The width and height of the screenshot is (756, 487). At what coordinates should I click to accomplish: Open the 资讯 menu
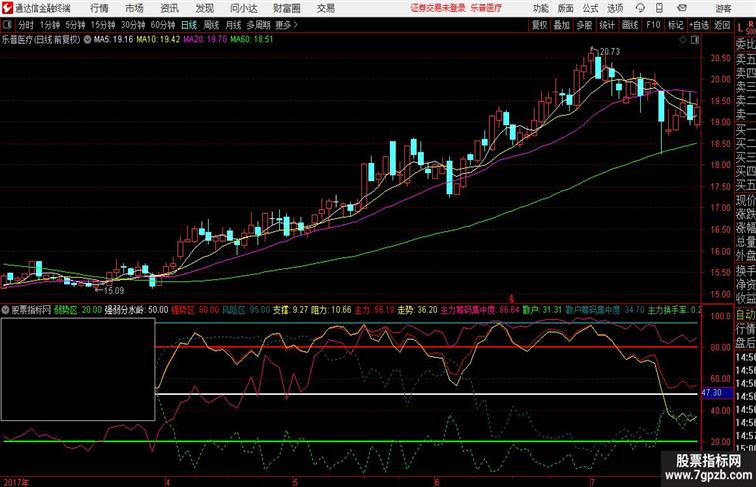[x=170, y=8]
